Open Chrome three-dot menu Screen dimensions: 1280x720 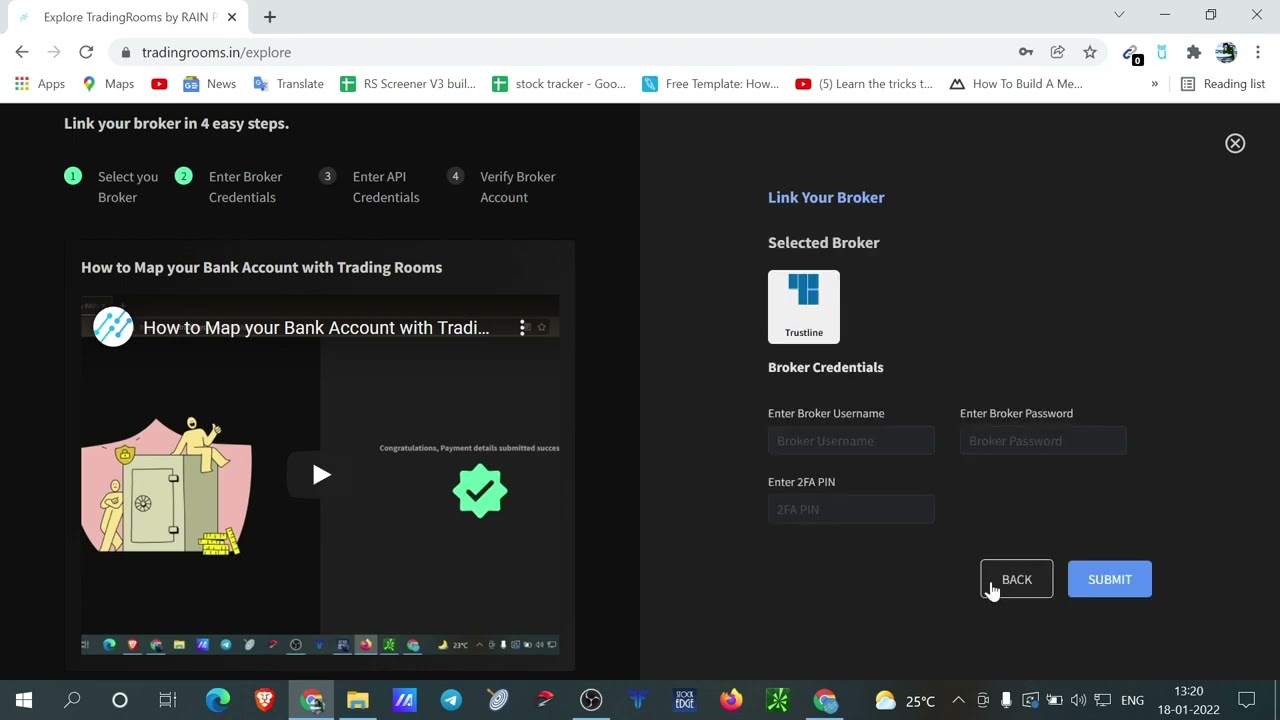1257,52
